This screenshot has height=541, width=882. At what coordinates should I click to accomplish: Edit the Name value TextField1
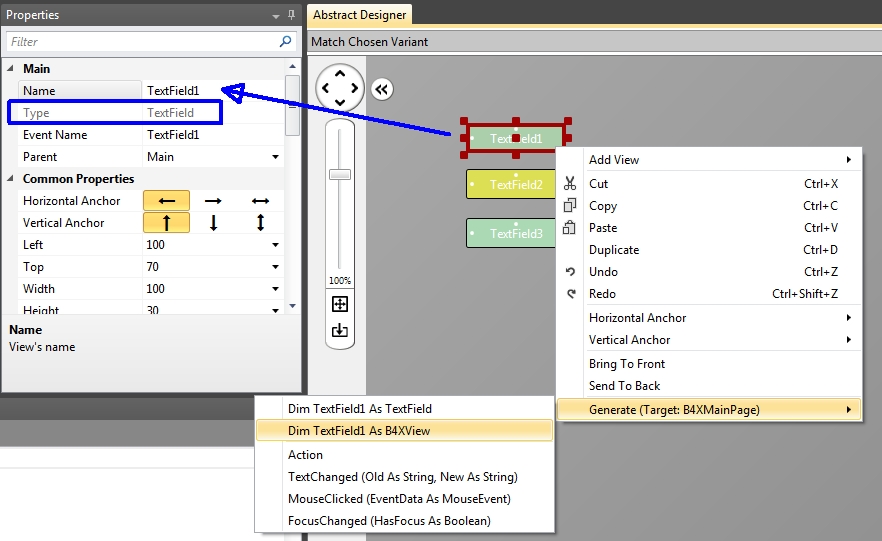click(213, 91)
